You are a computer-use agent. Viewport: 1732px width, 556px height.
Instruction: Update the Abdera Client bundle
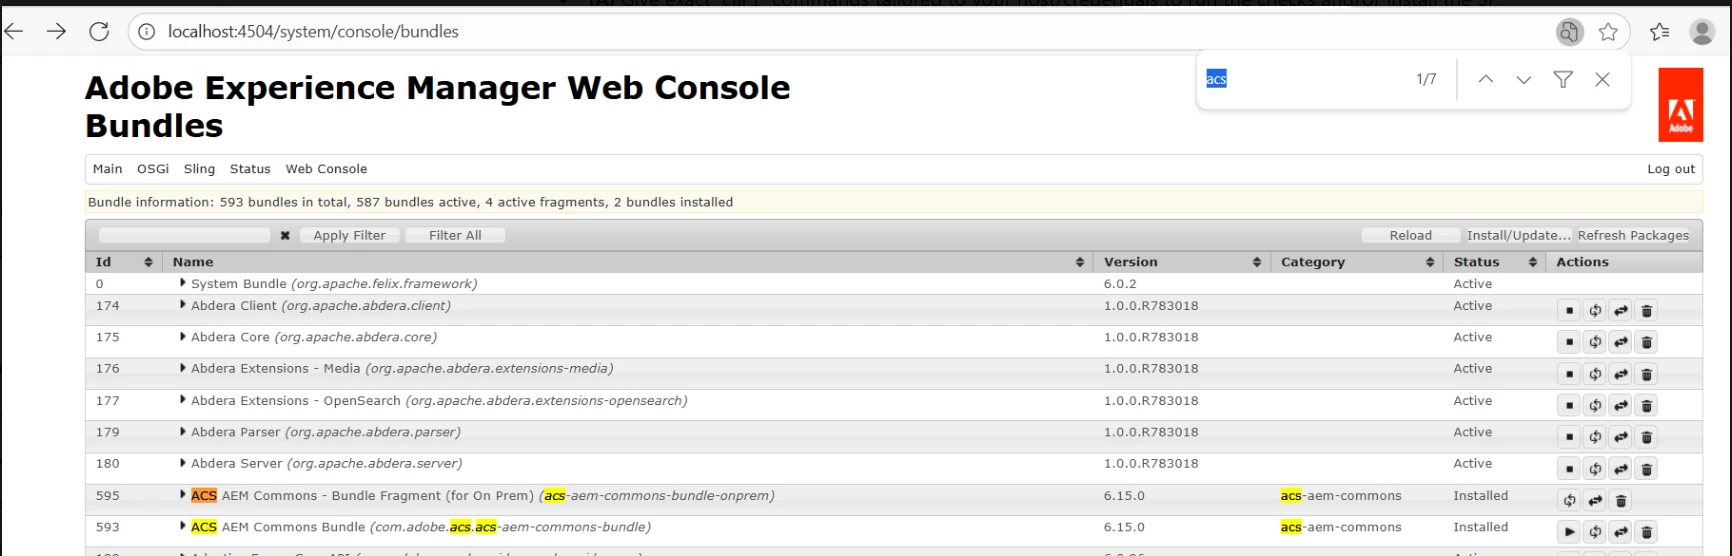click(1621, 311)
